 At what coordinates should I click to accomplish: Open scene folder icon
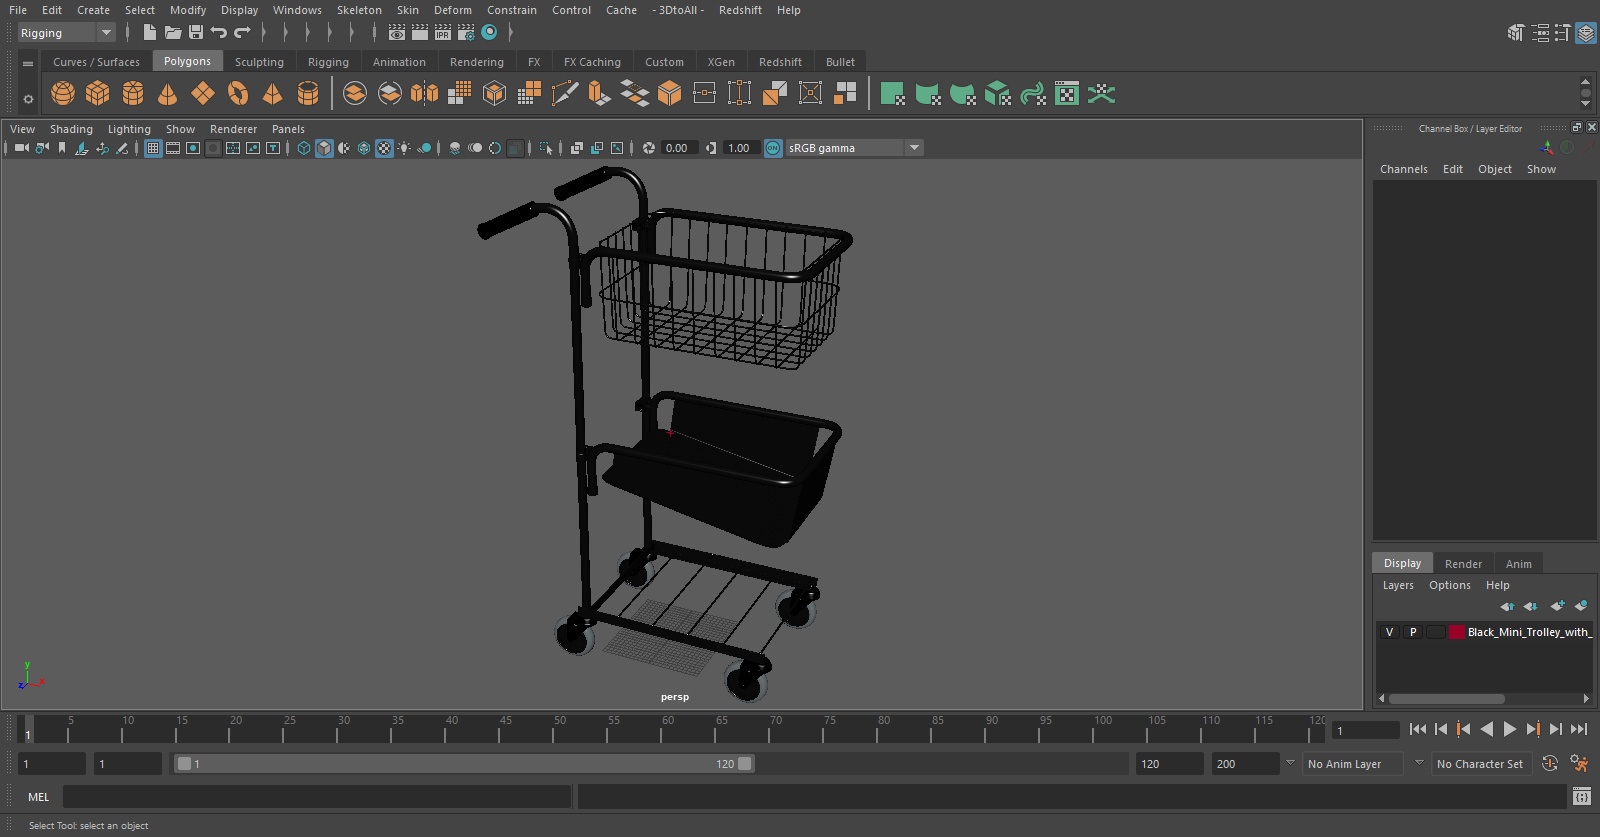point(173,33)
